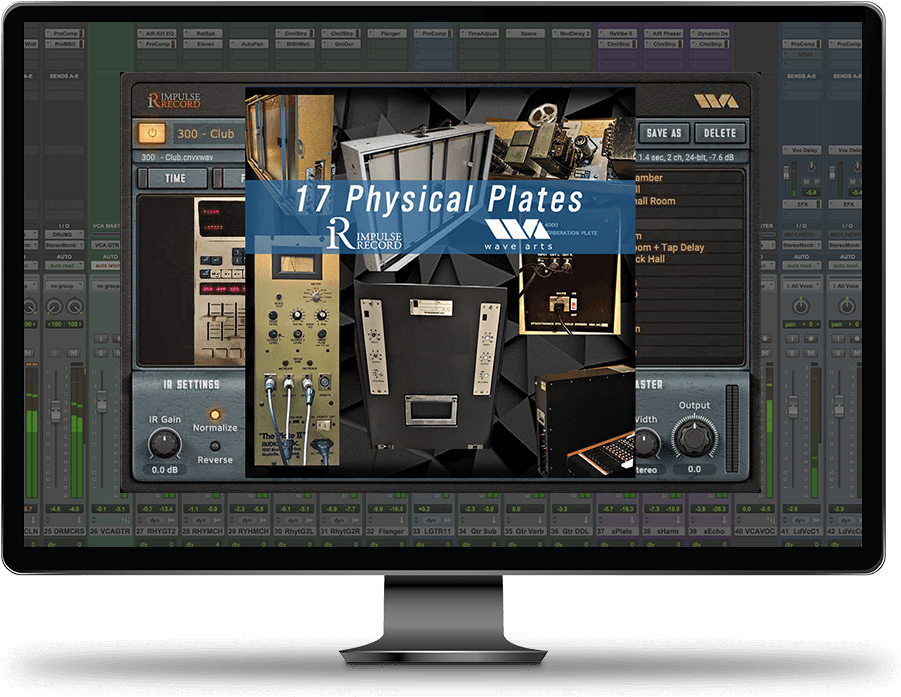Open the TimeAdjust insert
The image size is (901, 697).
479,33
